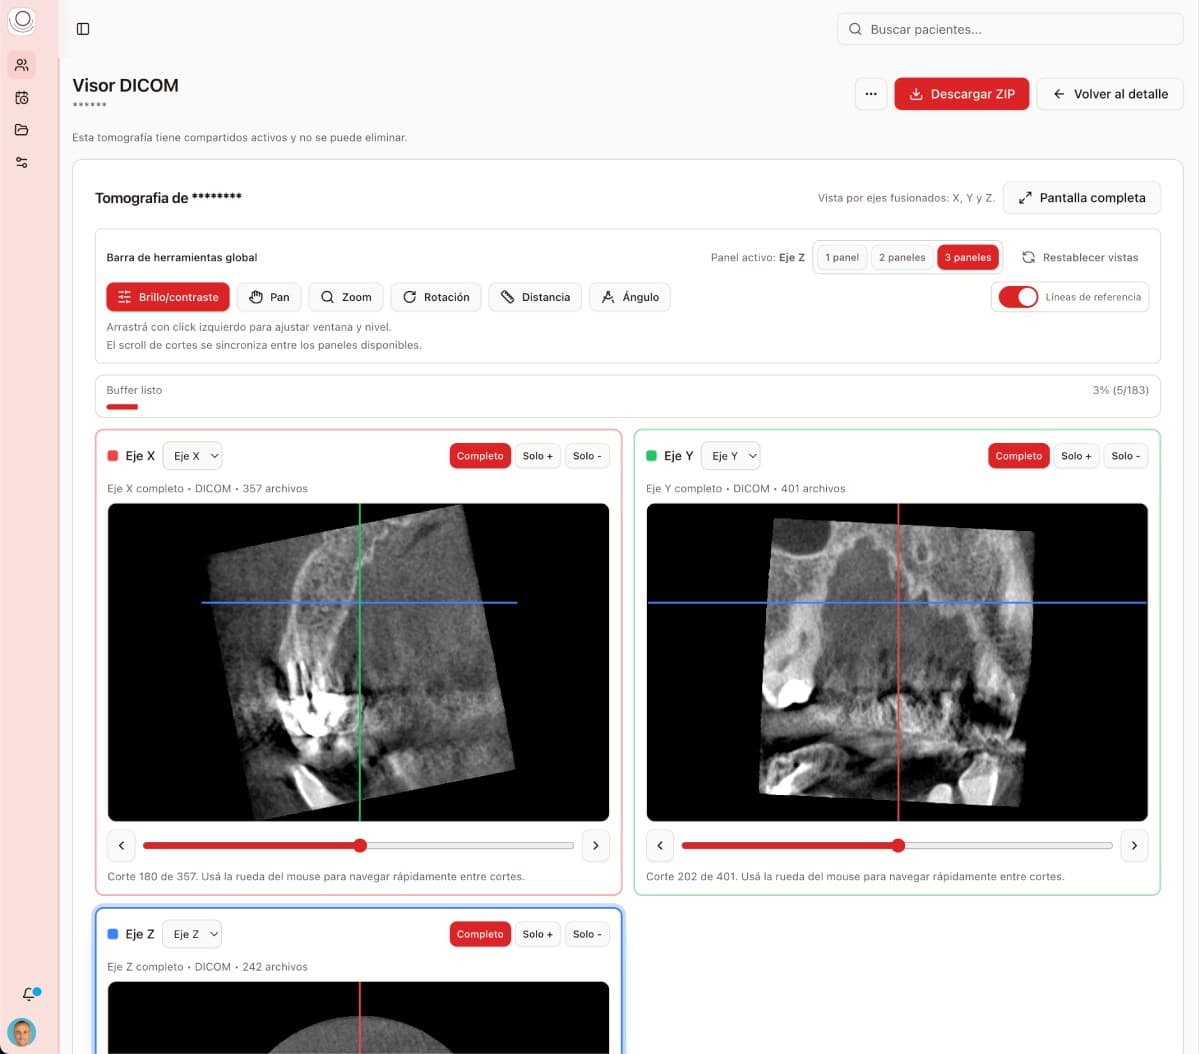Select the Rotación tool
1200x1054 pixels.
click(x=436, y=296)
